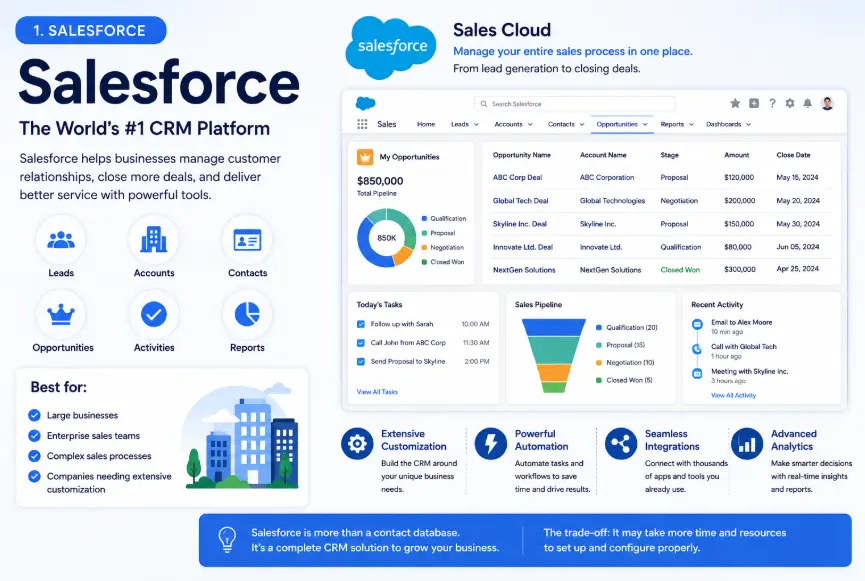This screenshot has height=581, width=865.
Task: Open the Dashboards tab
Action: 723,124
